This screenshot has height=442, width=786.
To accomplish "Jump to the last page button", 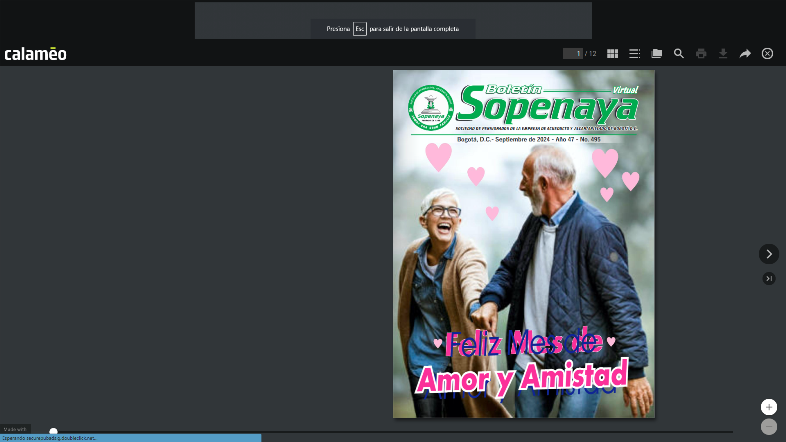I will [x=768, y=278].
